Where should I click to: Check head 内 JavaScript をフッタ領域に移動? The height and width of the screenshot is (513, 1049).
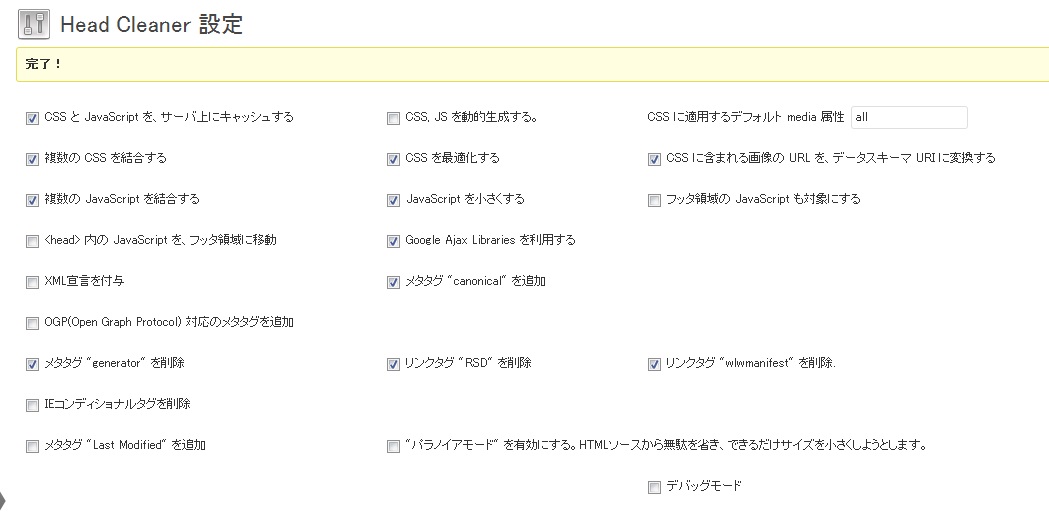tap(33, 241)
